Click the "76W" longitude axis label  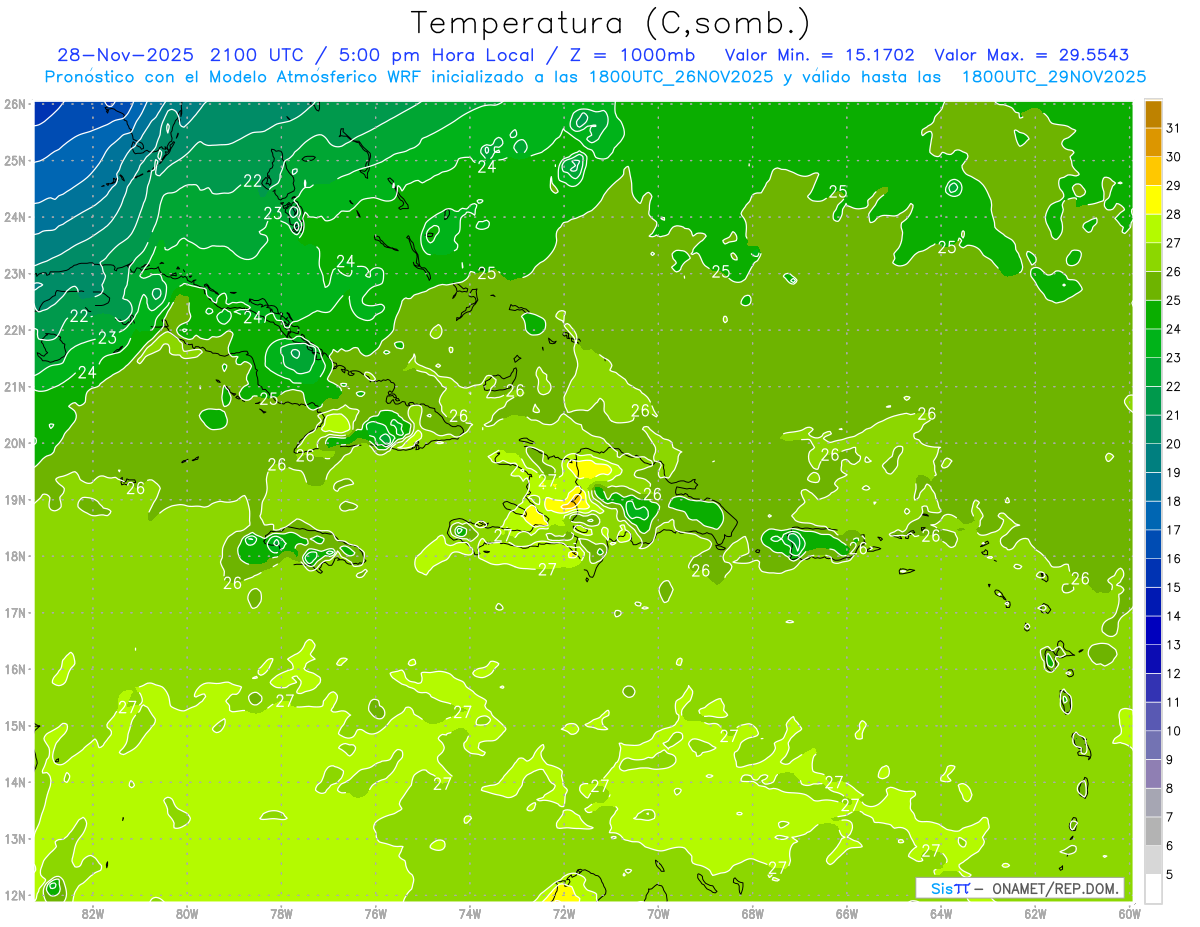pyautogui.click(x=375, y=913)
